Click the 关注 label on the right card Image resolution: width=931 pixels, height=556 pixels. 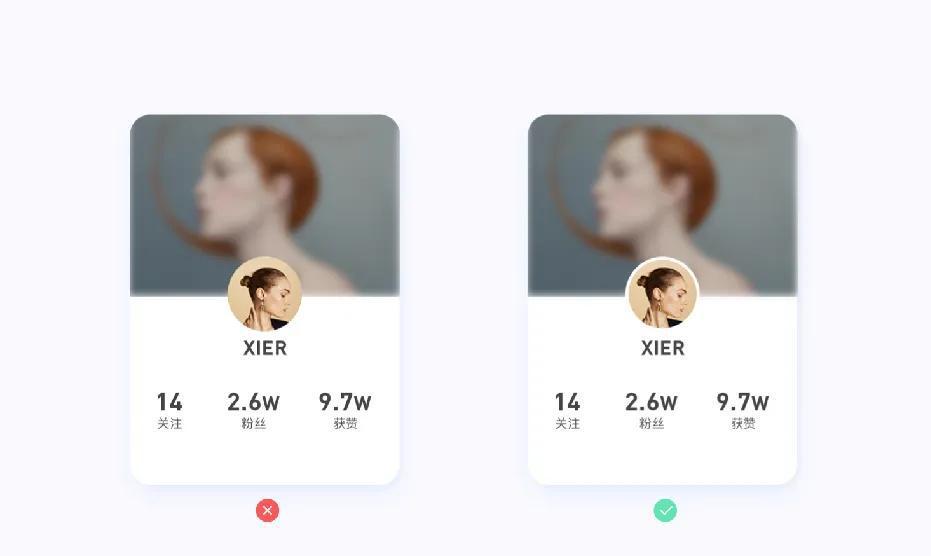pos(567,424)
